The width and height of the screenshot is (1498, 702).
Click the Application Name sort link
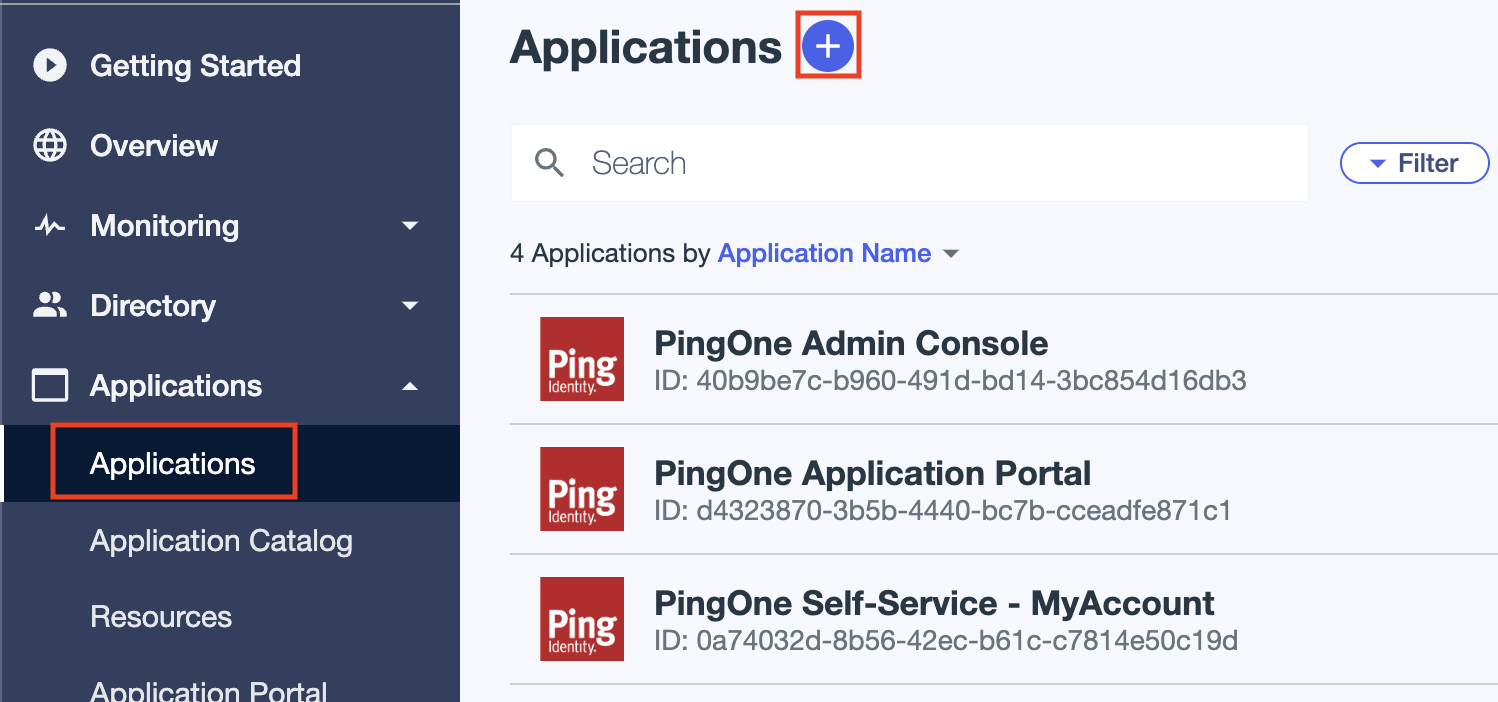click(825, 254)
